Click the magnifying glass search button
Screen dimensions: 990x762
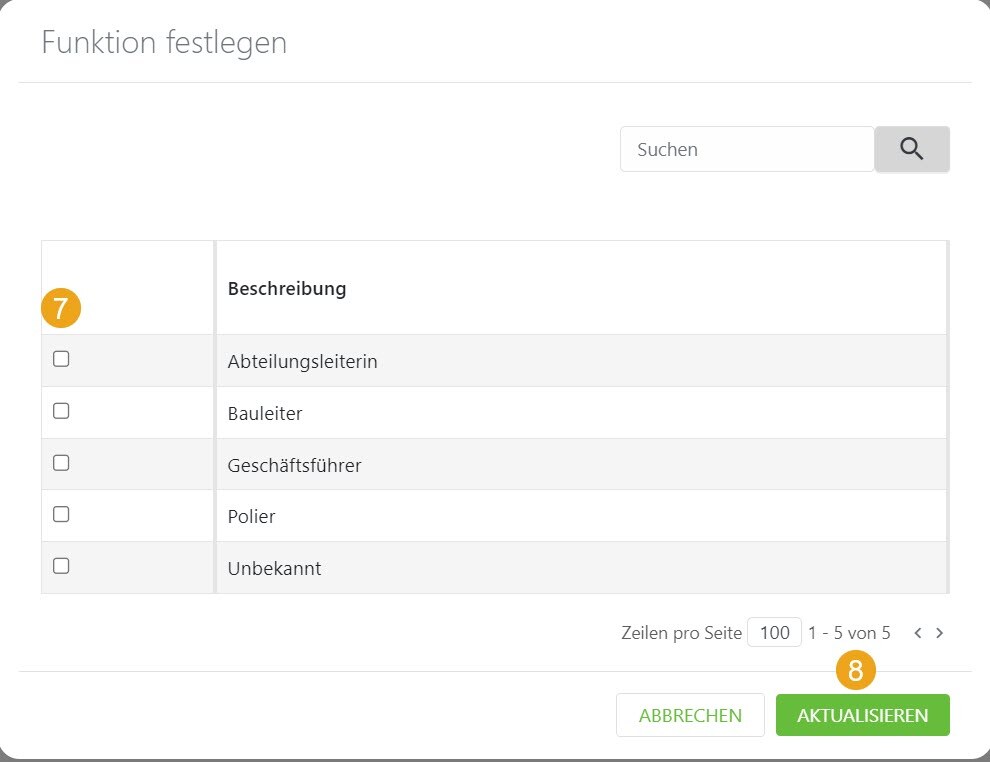coord(912,149)
